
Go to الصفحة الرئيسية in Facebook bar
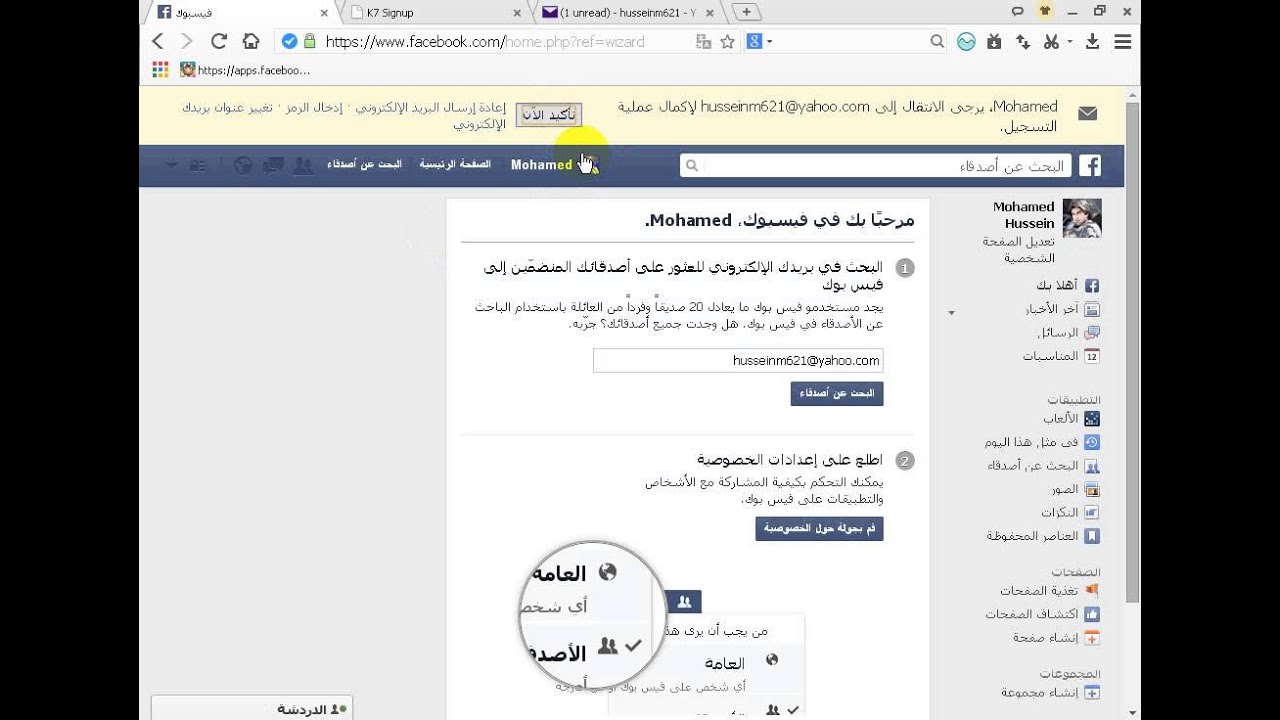click(x=455, y=165)
